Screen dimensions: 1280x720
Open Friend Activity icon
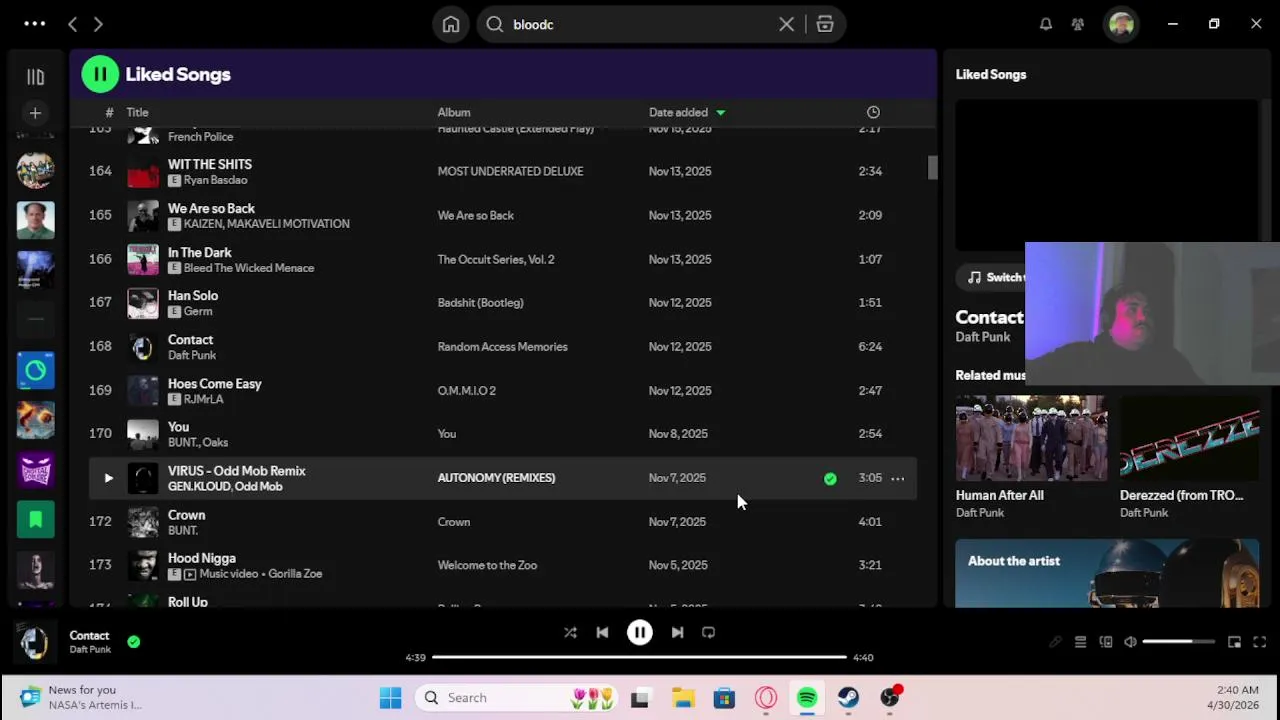coord(1078,24)
